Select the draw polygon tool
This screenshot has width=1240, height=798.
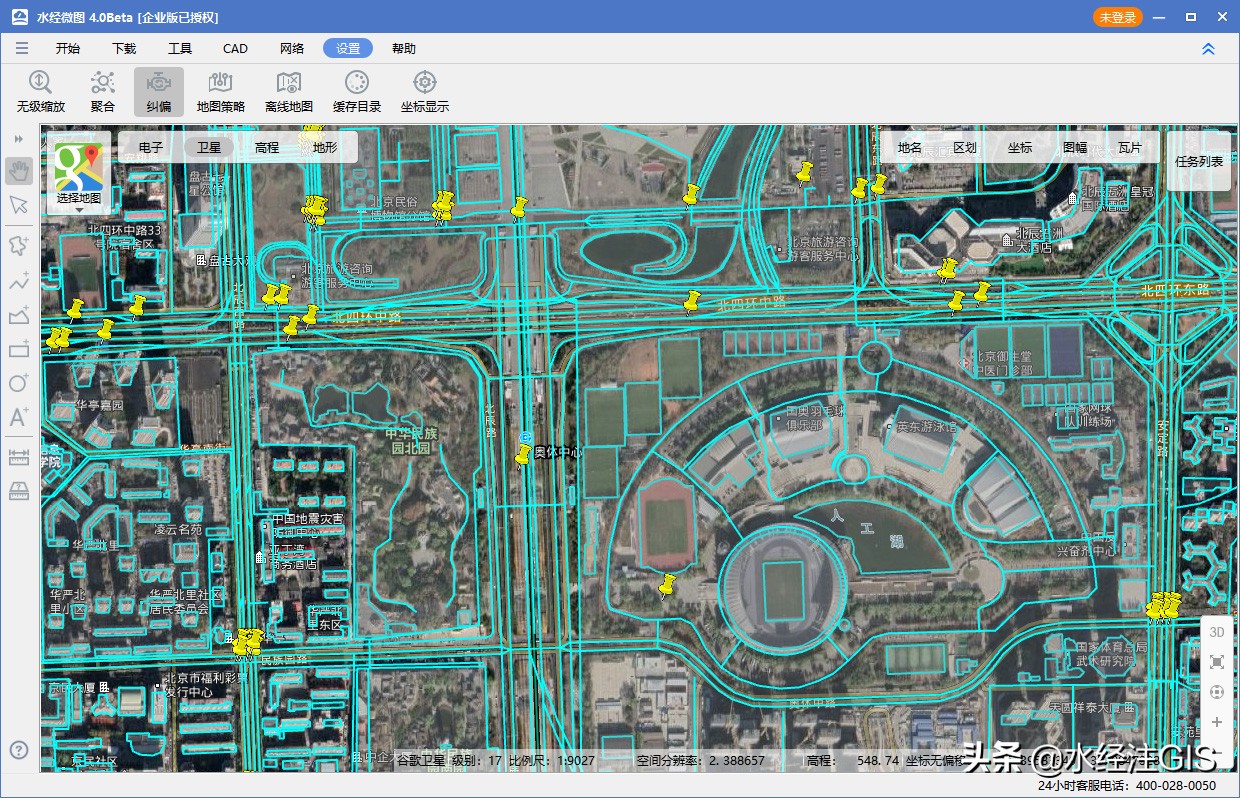pyautogui.click(x=19, y=316)
